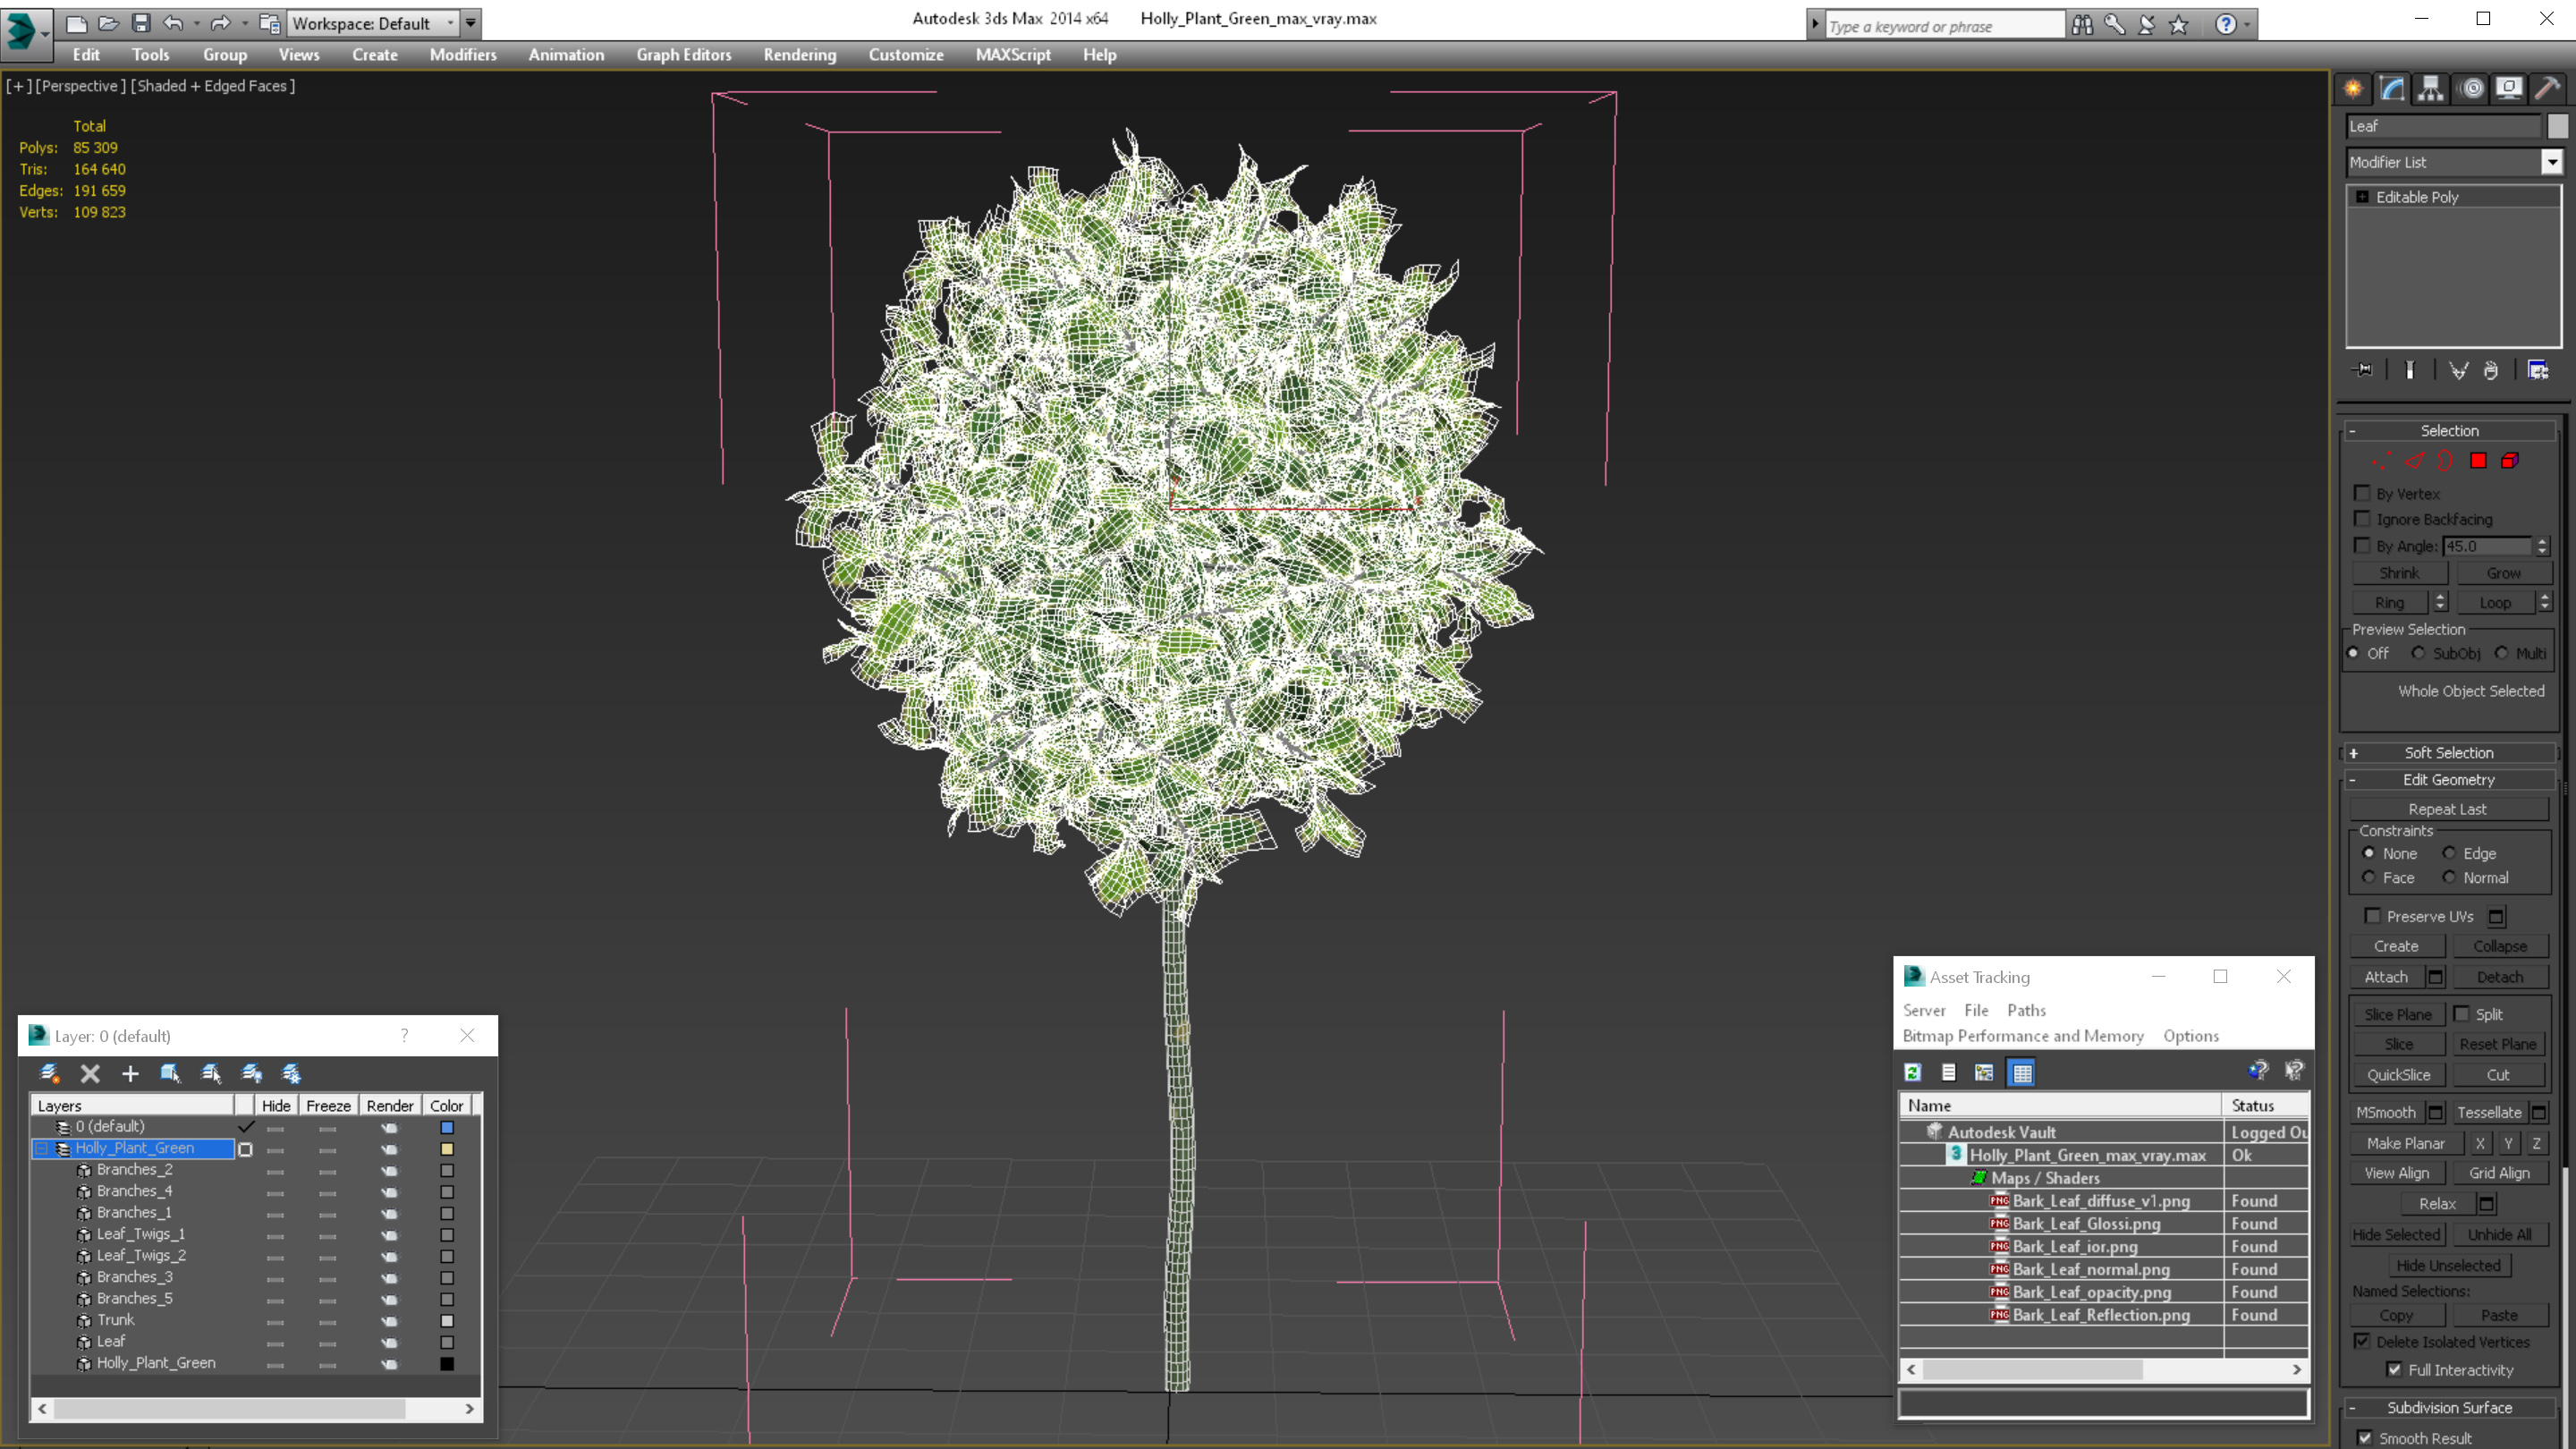
Task: Refresh the Asset Tracking list
Action: pos(1912,1072)
